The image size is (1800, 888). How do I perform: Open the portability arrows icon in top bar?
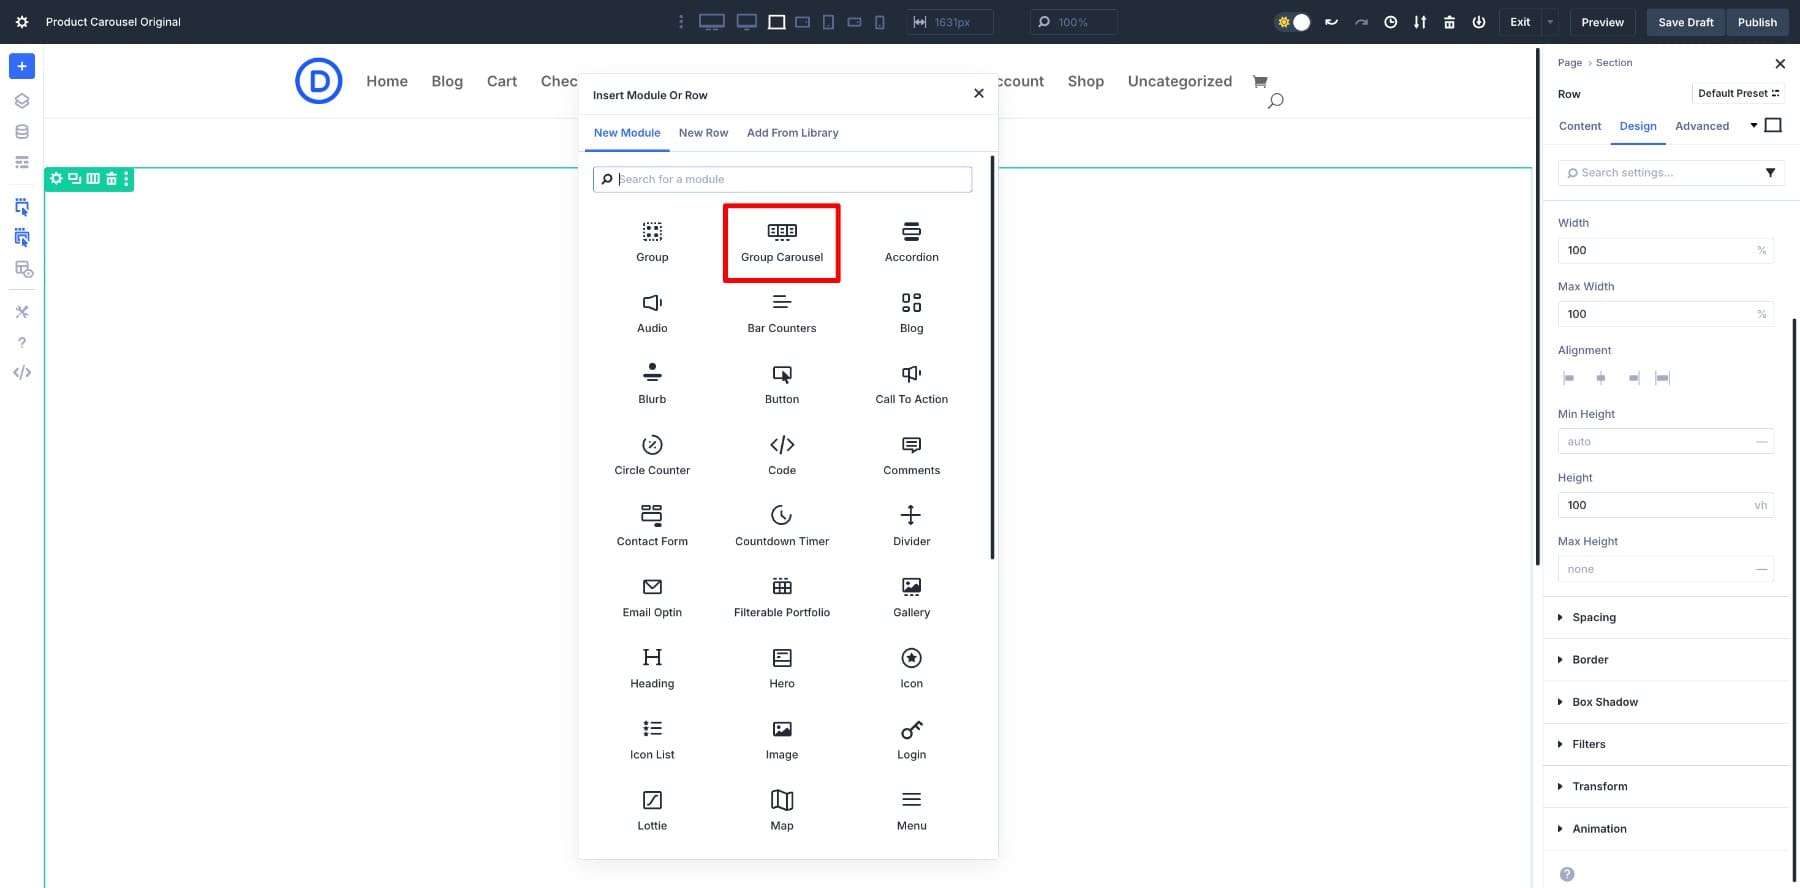[1420, 22]
